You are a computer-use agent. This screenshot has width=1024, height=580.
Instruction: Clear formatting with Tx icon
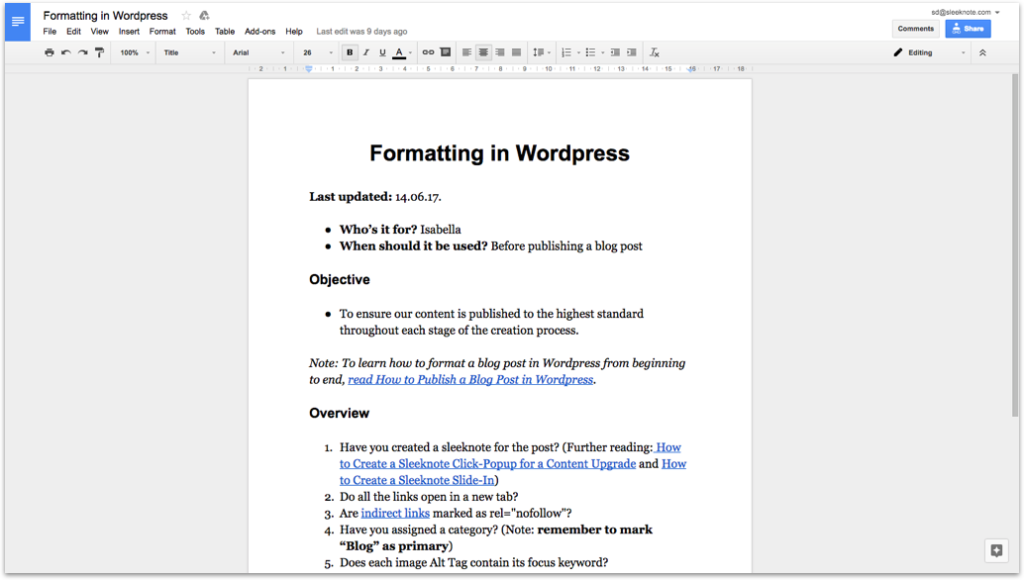pyautogui.click(x=654, y=52)
